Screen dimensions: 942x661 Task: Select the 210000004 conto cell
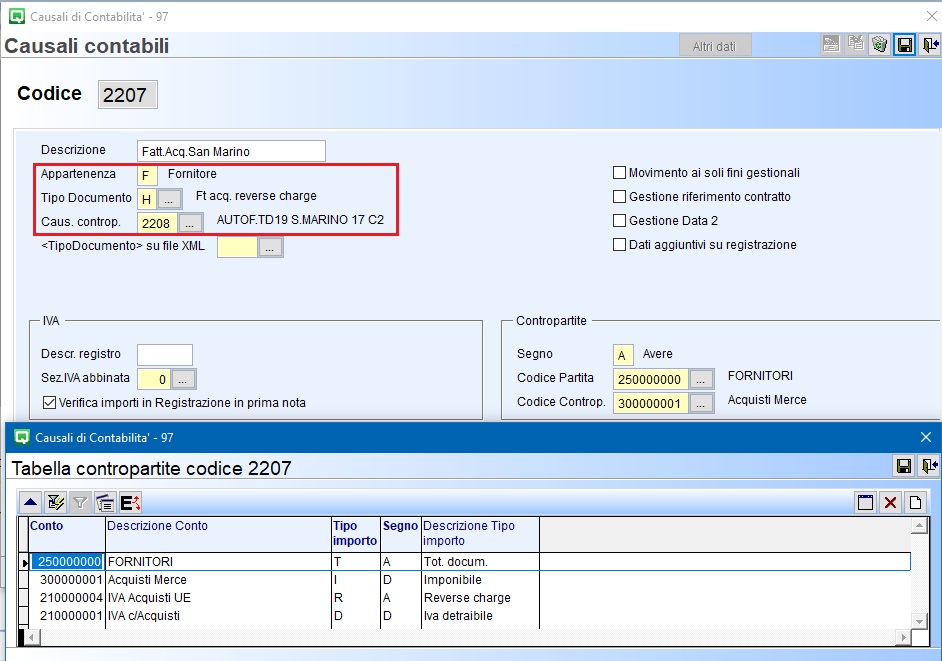67,598
